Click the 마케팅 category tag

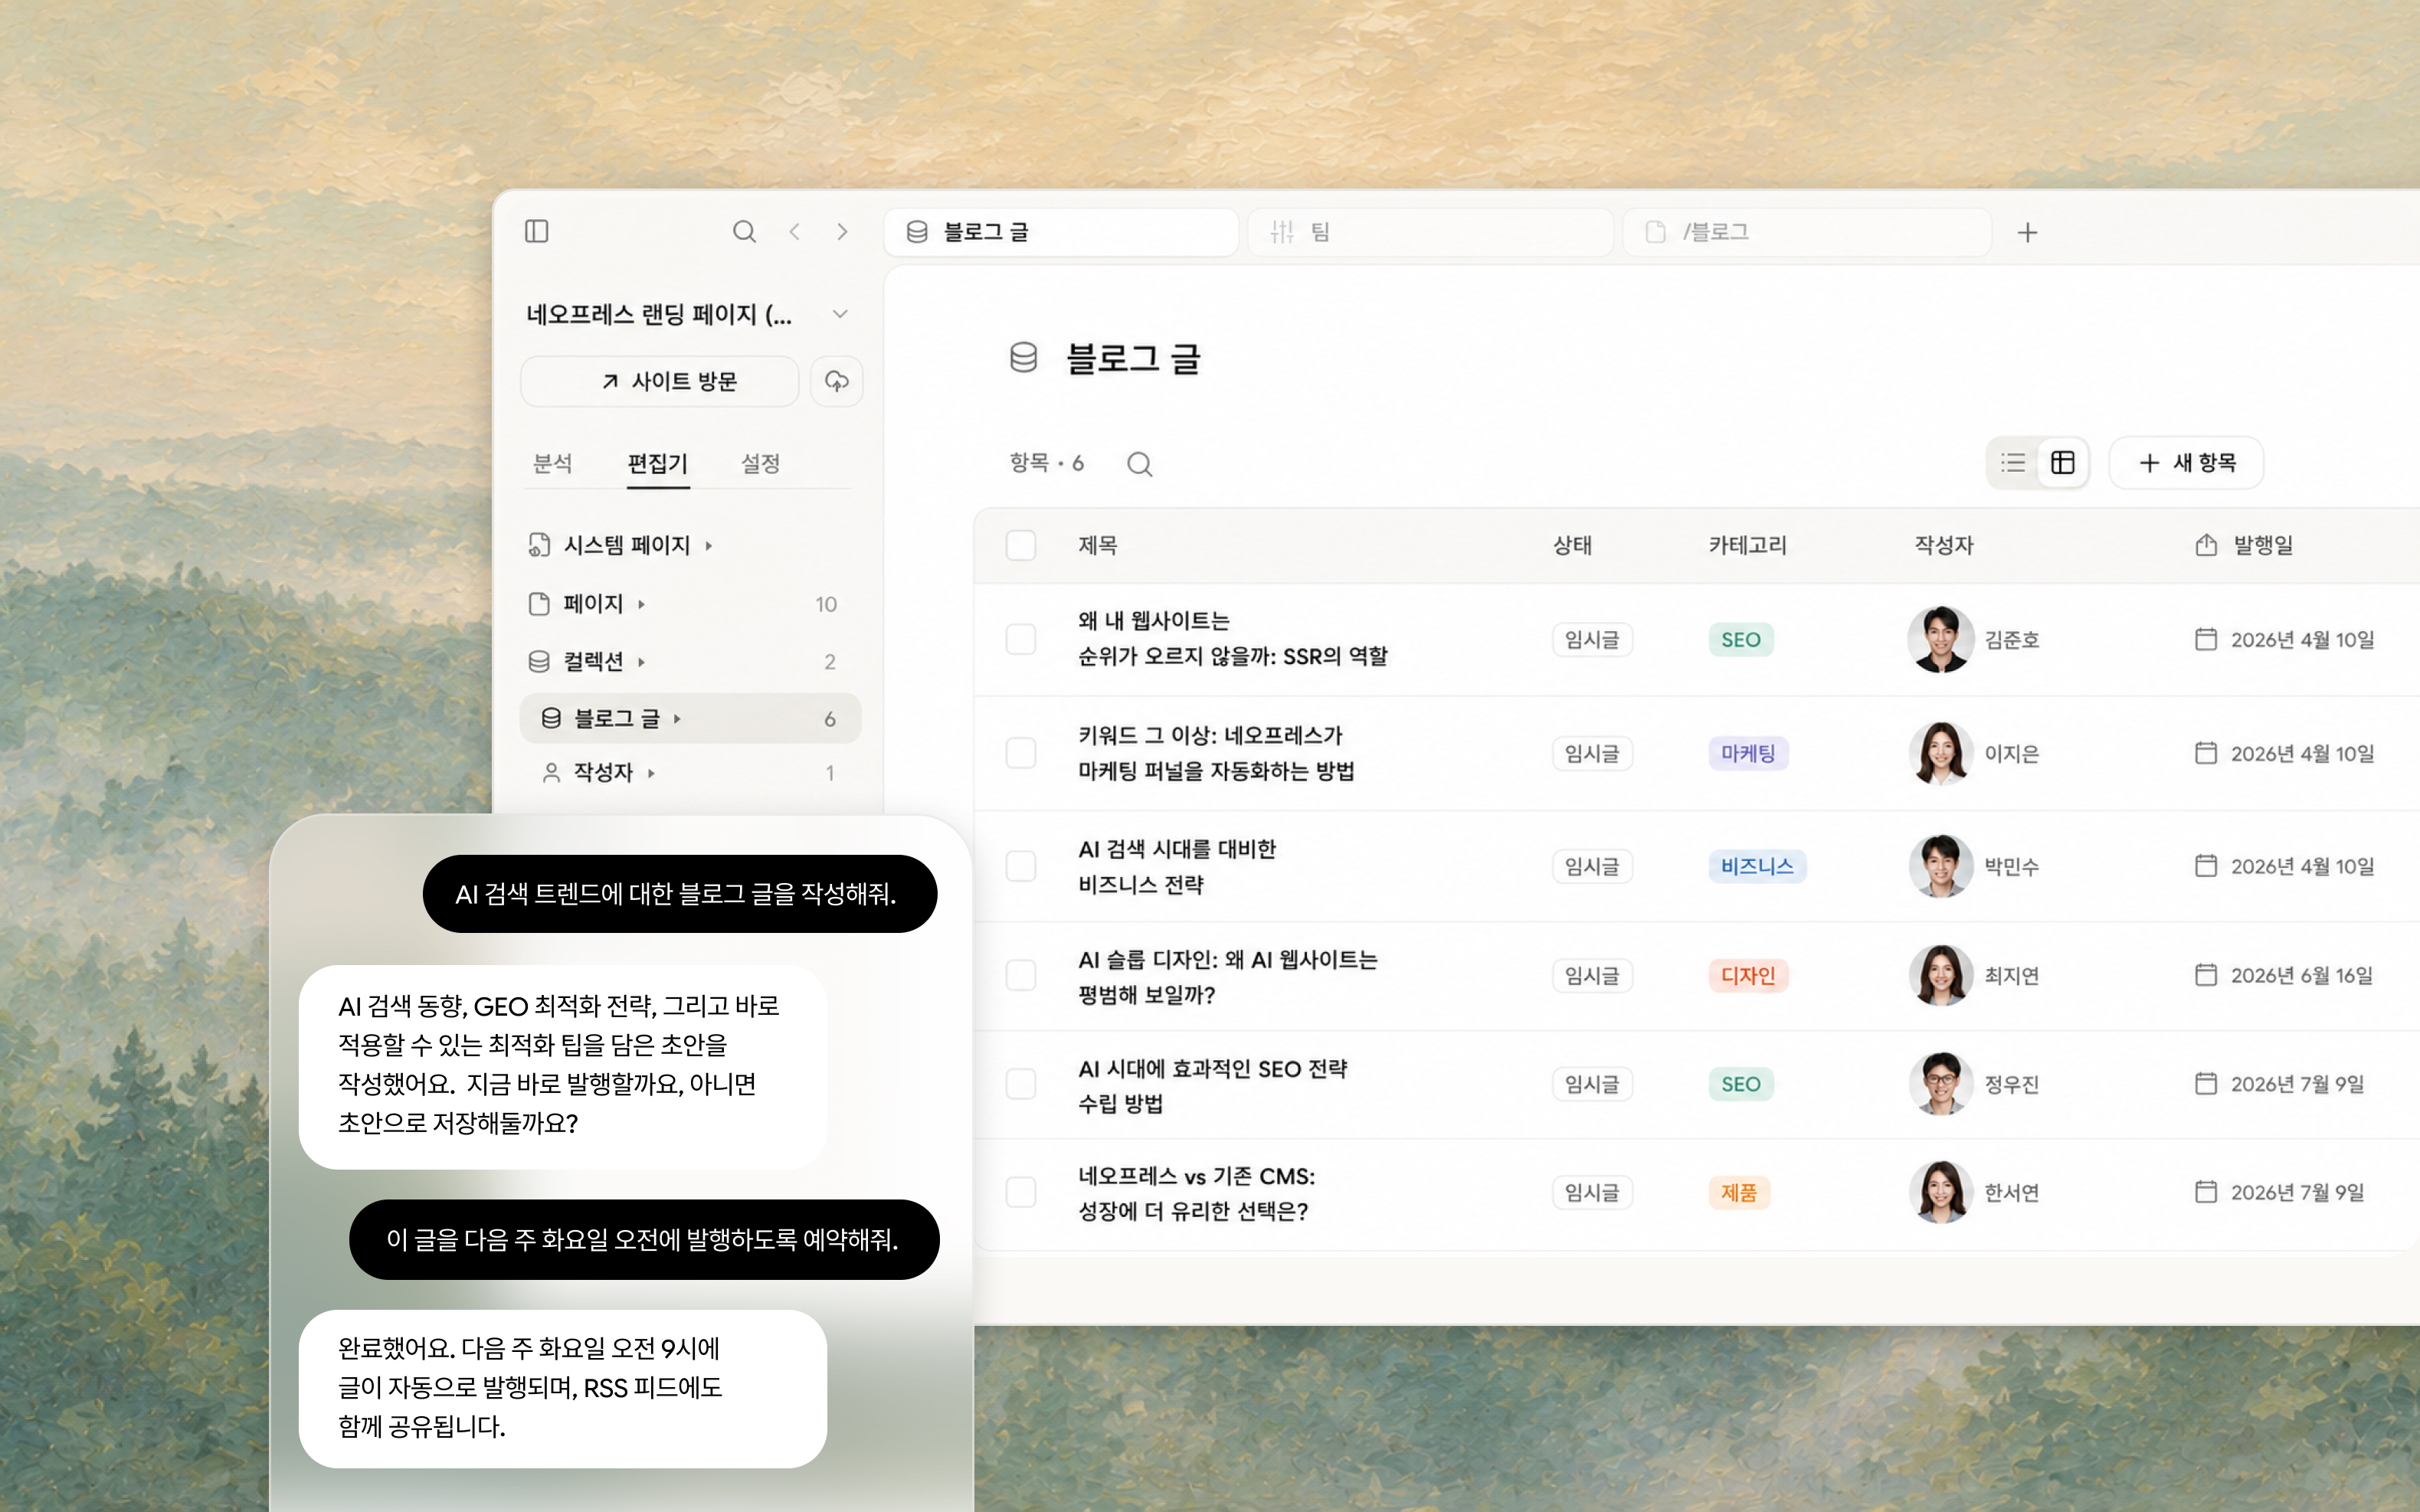tap(1747, 753)
